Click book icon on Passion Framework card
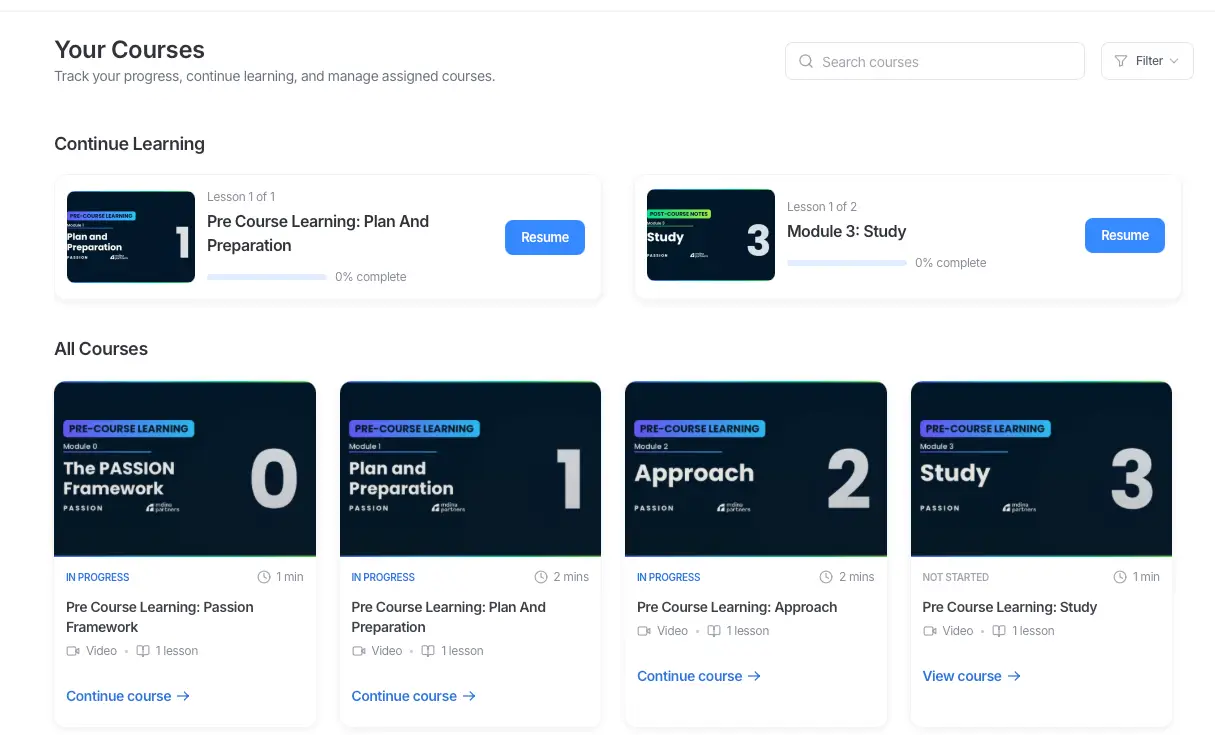 point(143,651)
